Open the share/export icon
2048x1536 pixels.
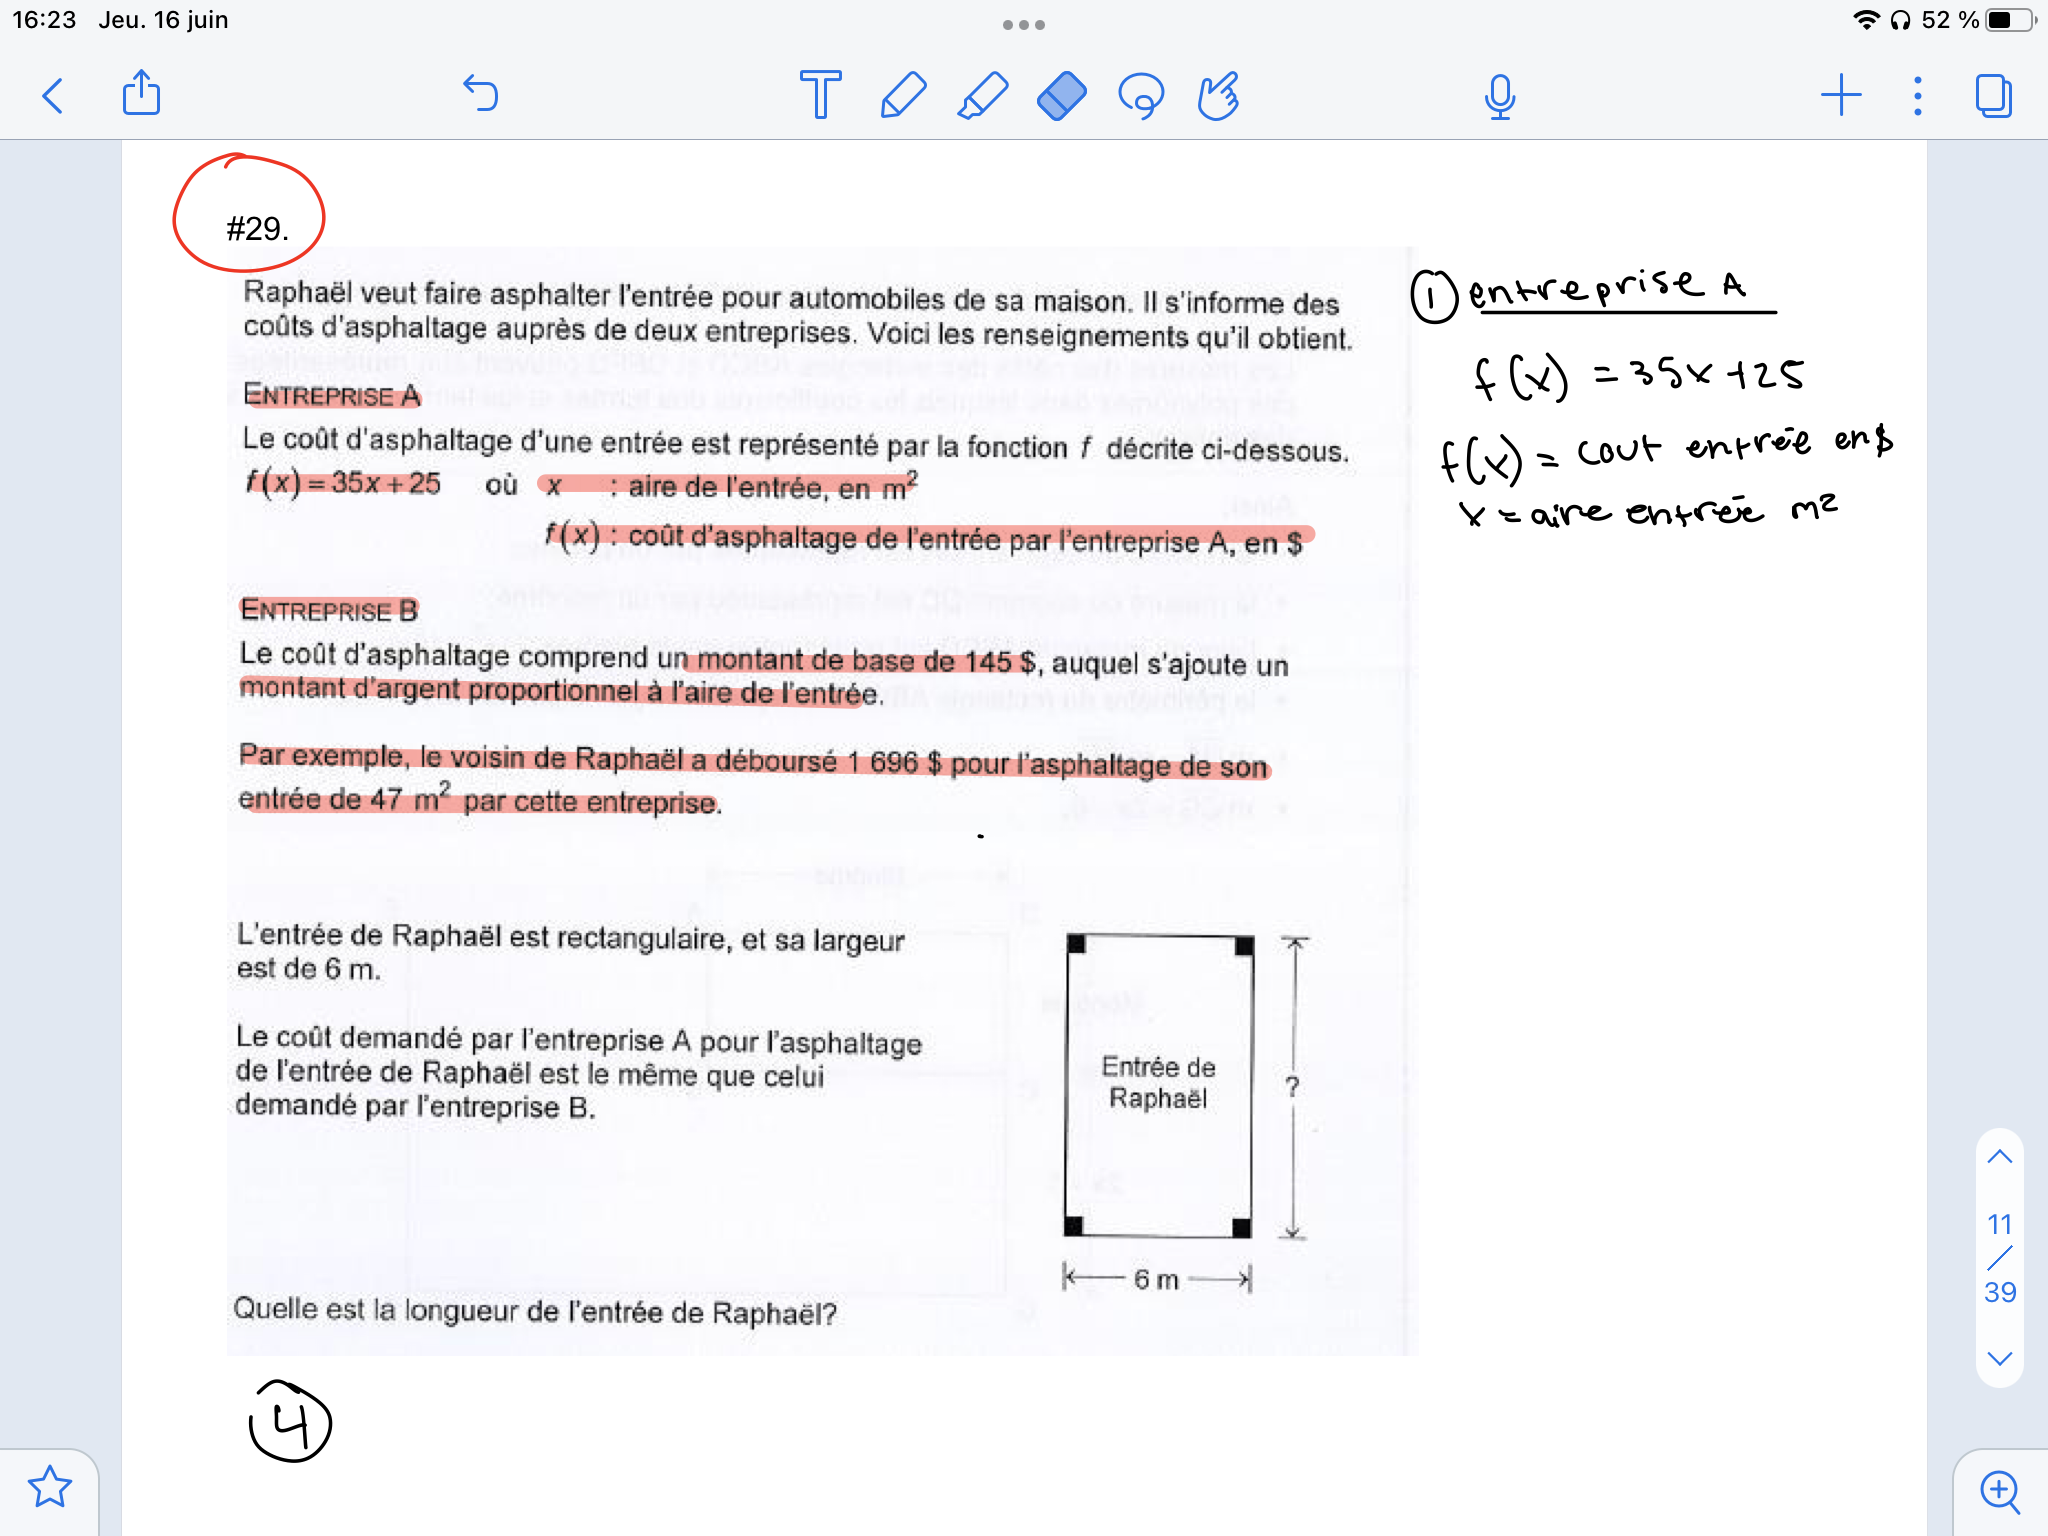point(141,94)
